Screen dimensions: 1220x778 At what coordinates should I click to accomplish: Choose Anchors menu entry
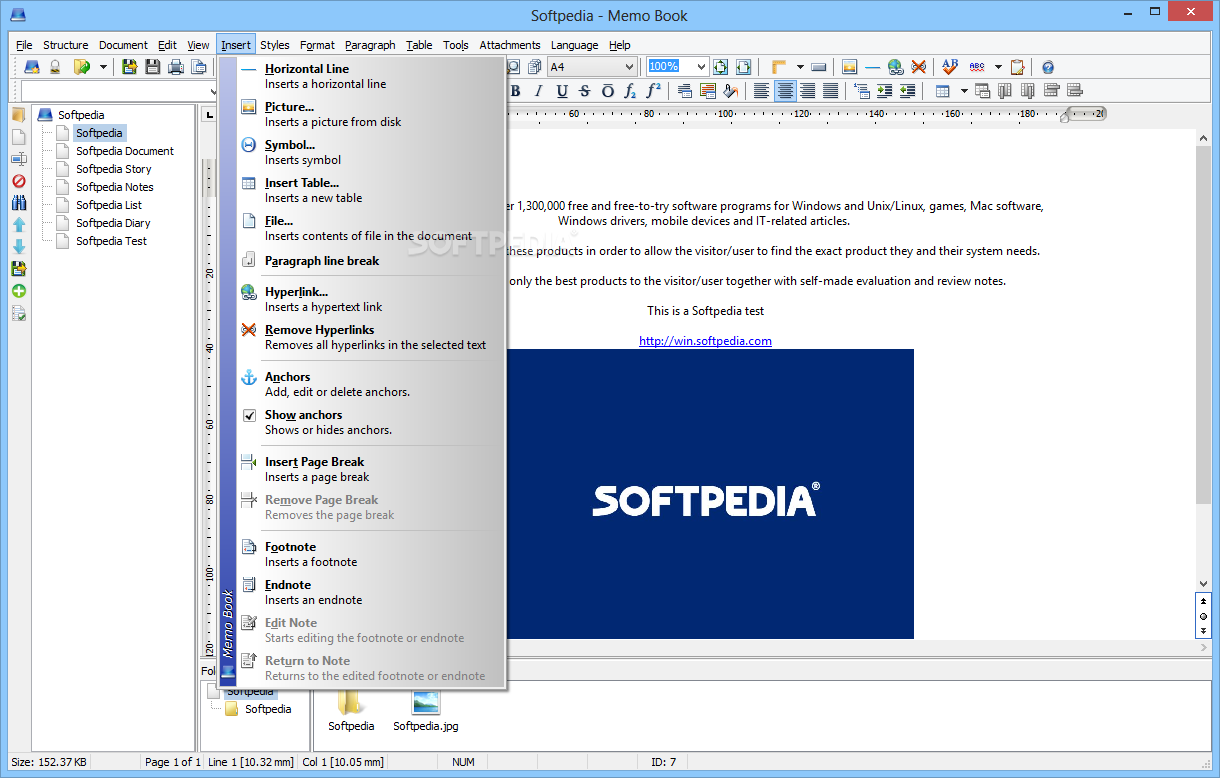click(x=371, y=384)
